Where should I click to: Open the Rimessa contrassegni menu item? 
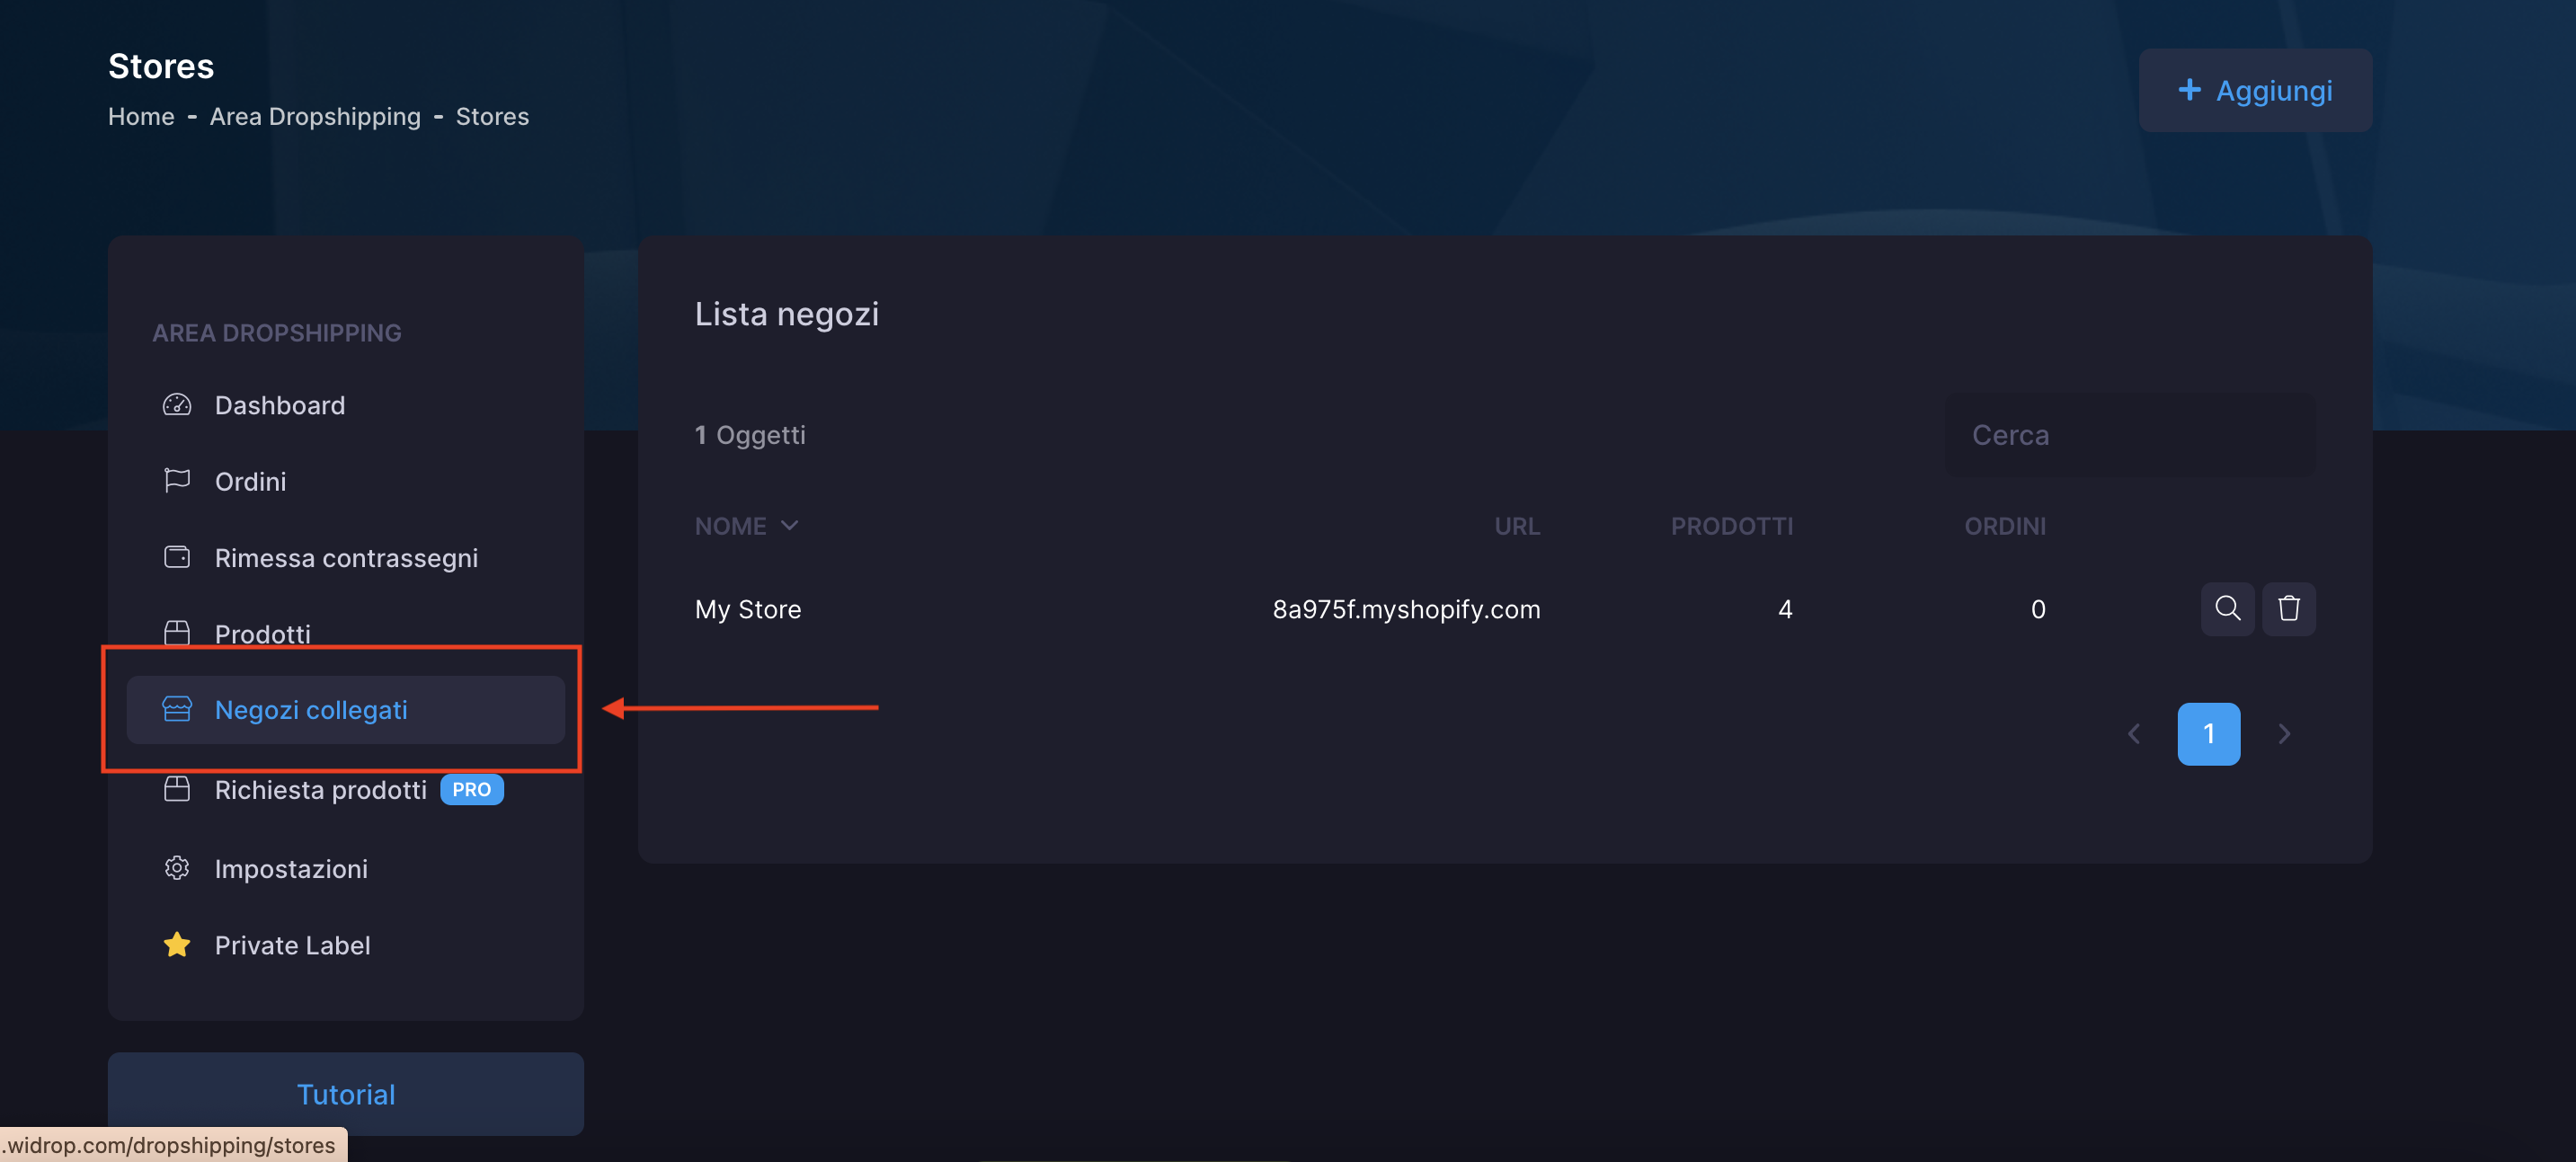point(346,557)
